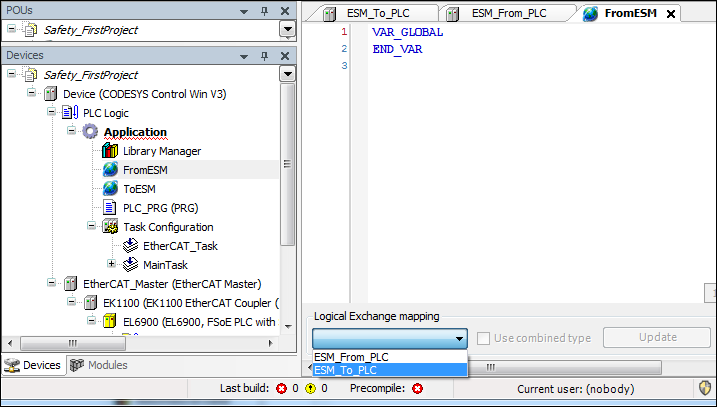
Task: Click the PLC Logic icon
Action: point(70,112)
